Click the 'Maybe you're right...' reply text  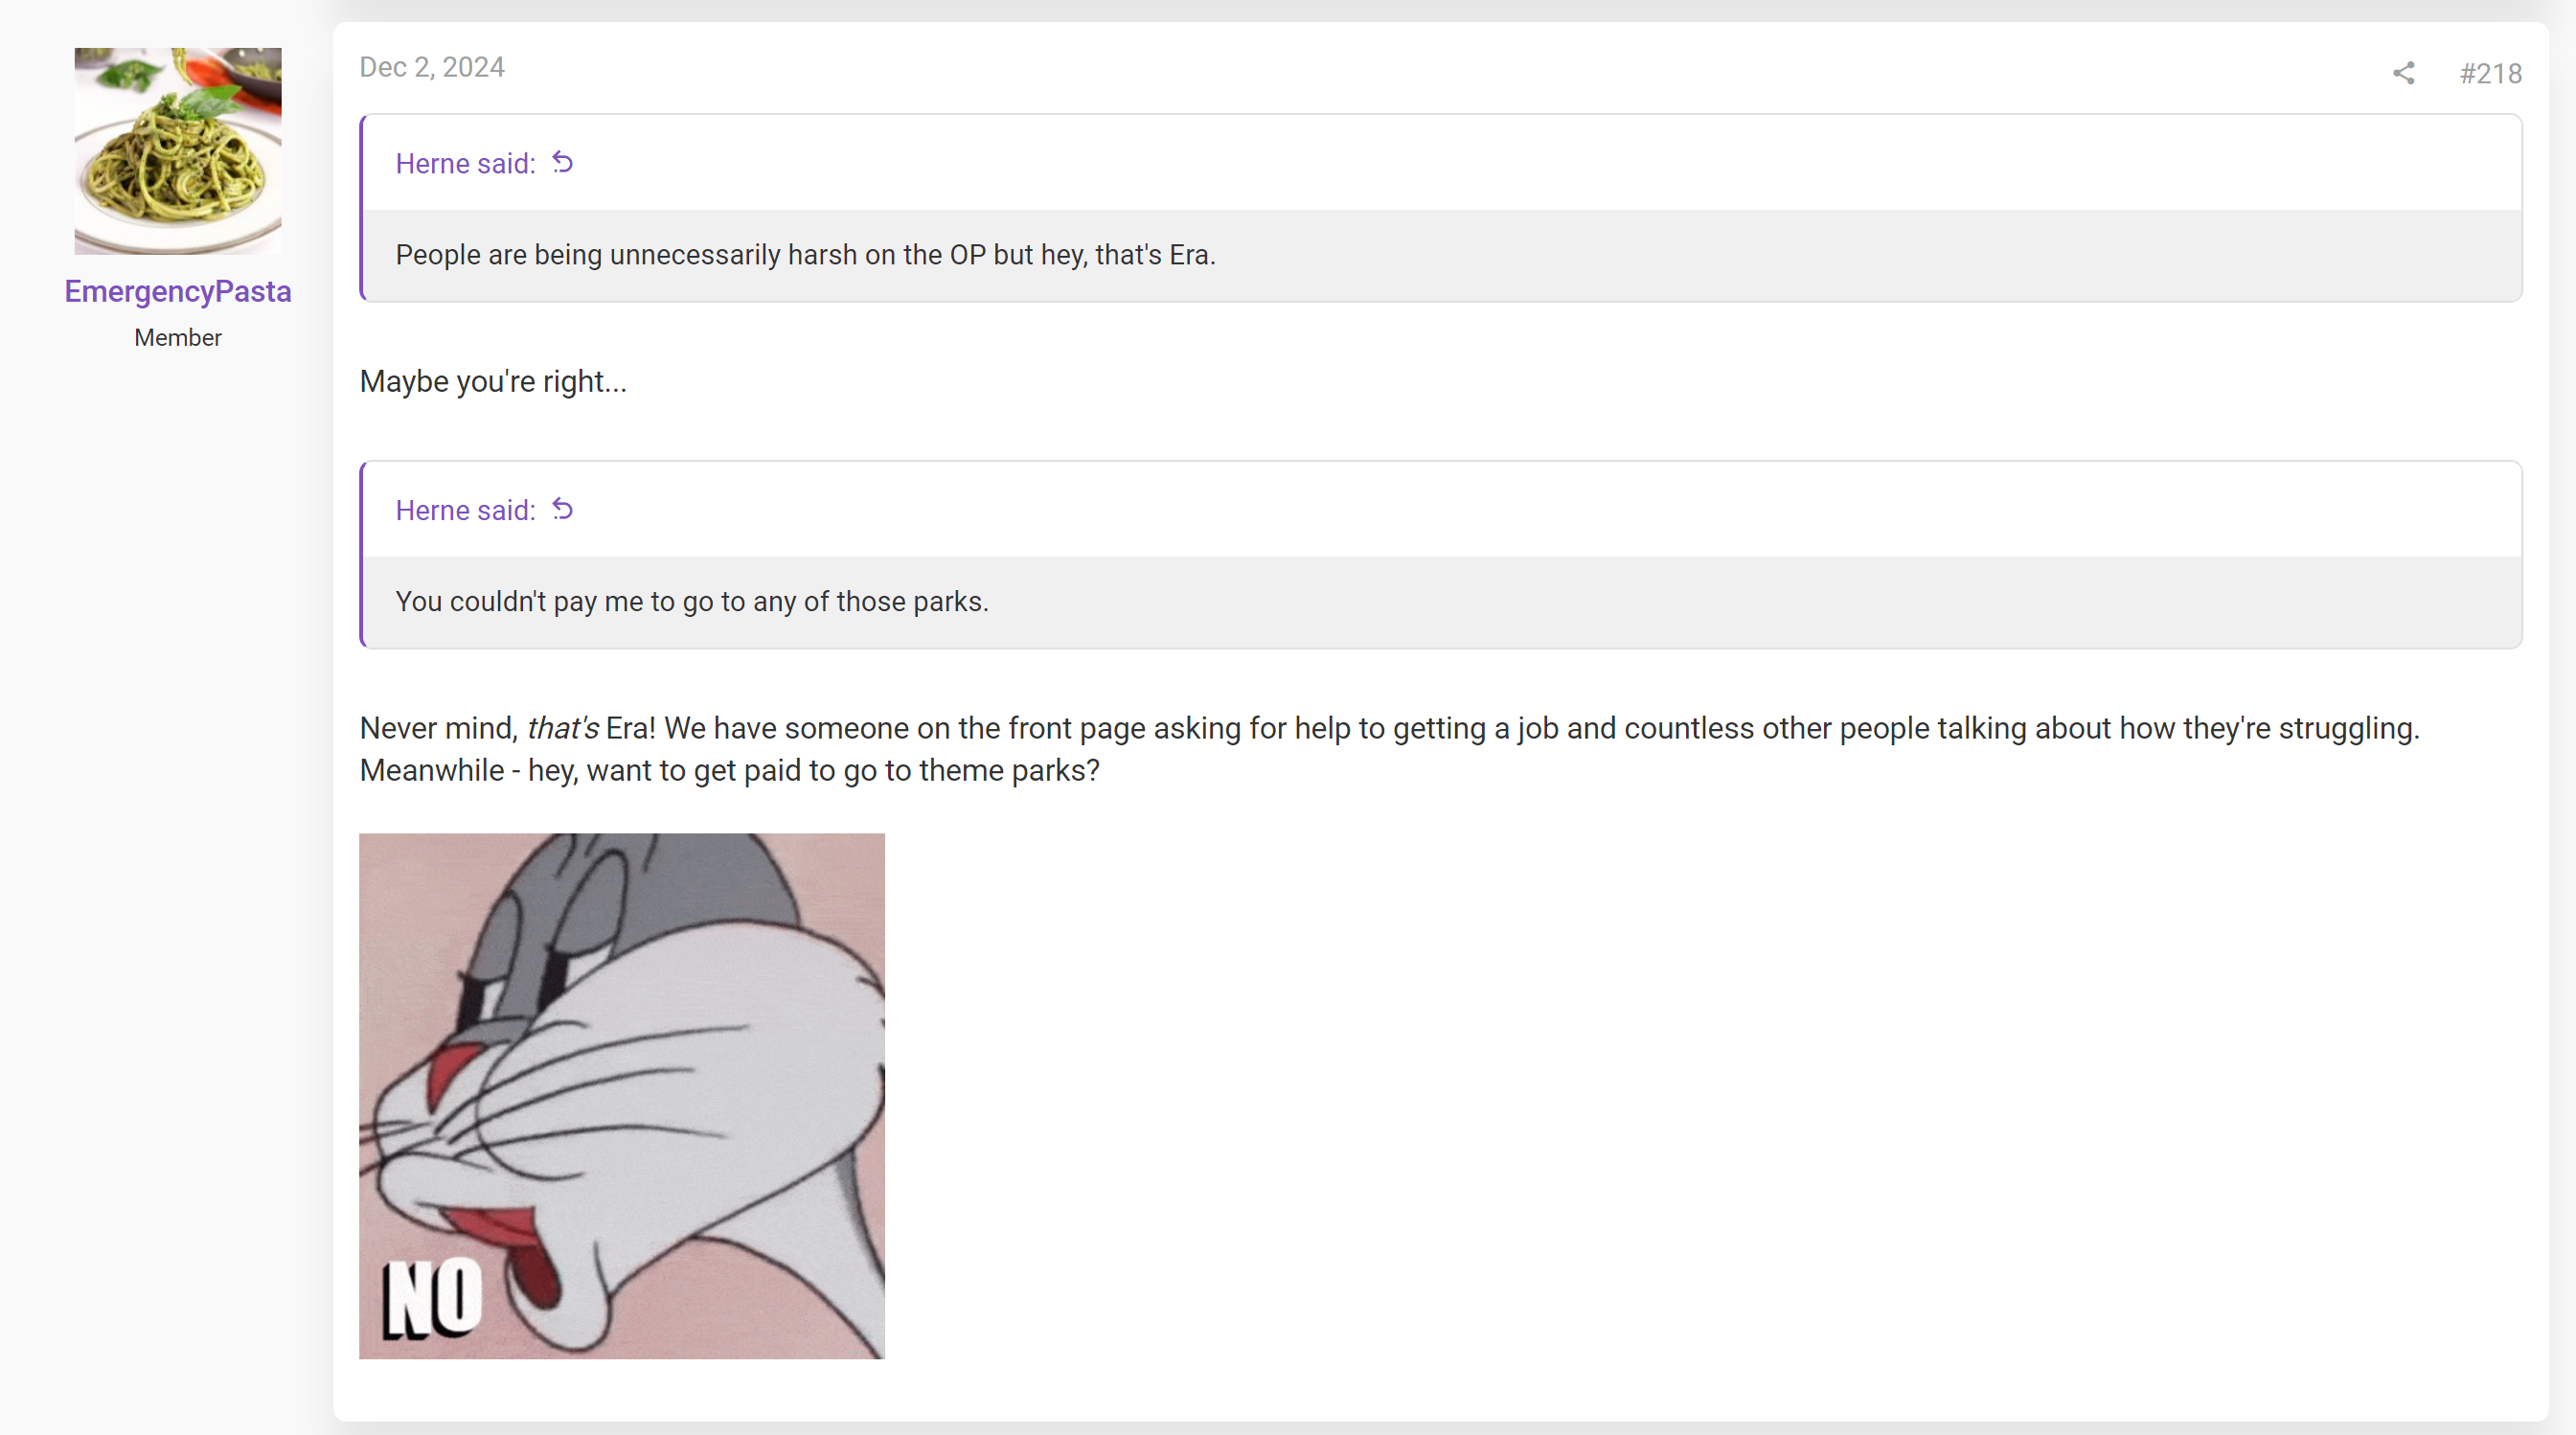click(493, 382)
